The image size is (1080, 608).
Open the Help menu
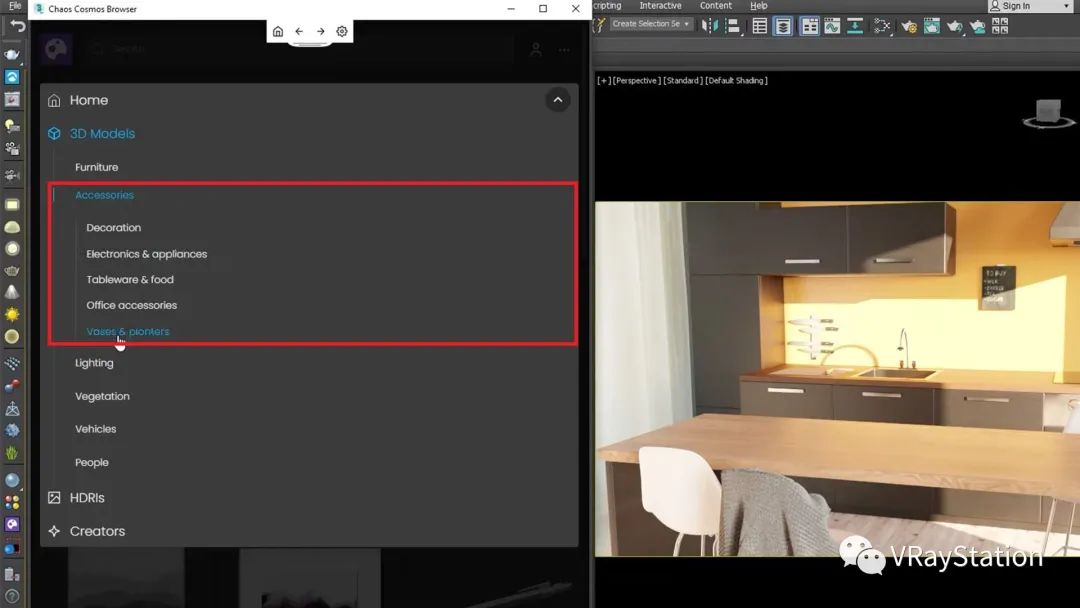pos(758,6)
